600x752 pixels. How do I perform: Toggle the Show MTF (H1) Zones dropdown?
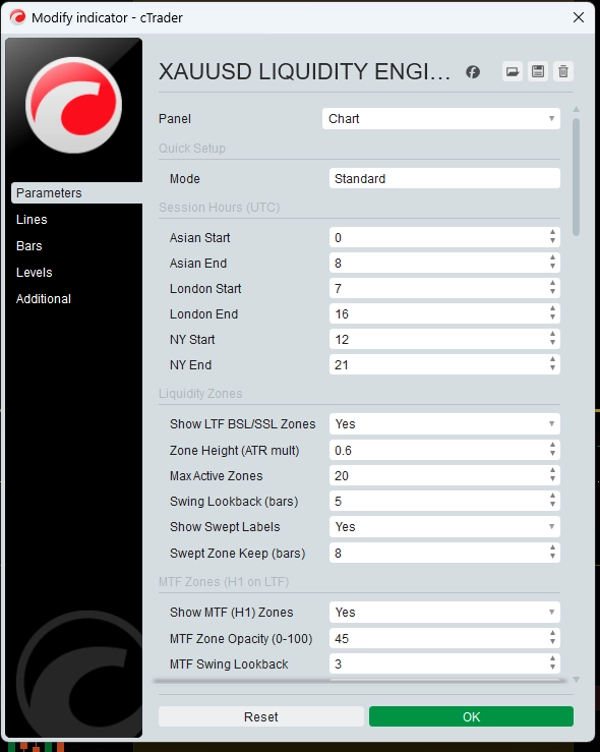coord(444,613)
